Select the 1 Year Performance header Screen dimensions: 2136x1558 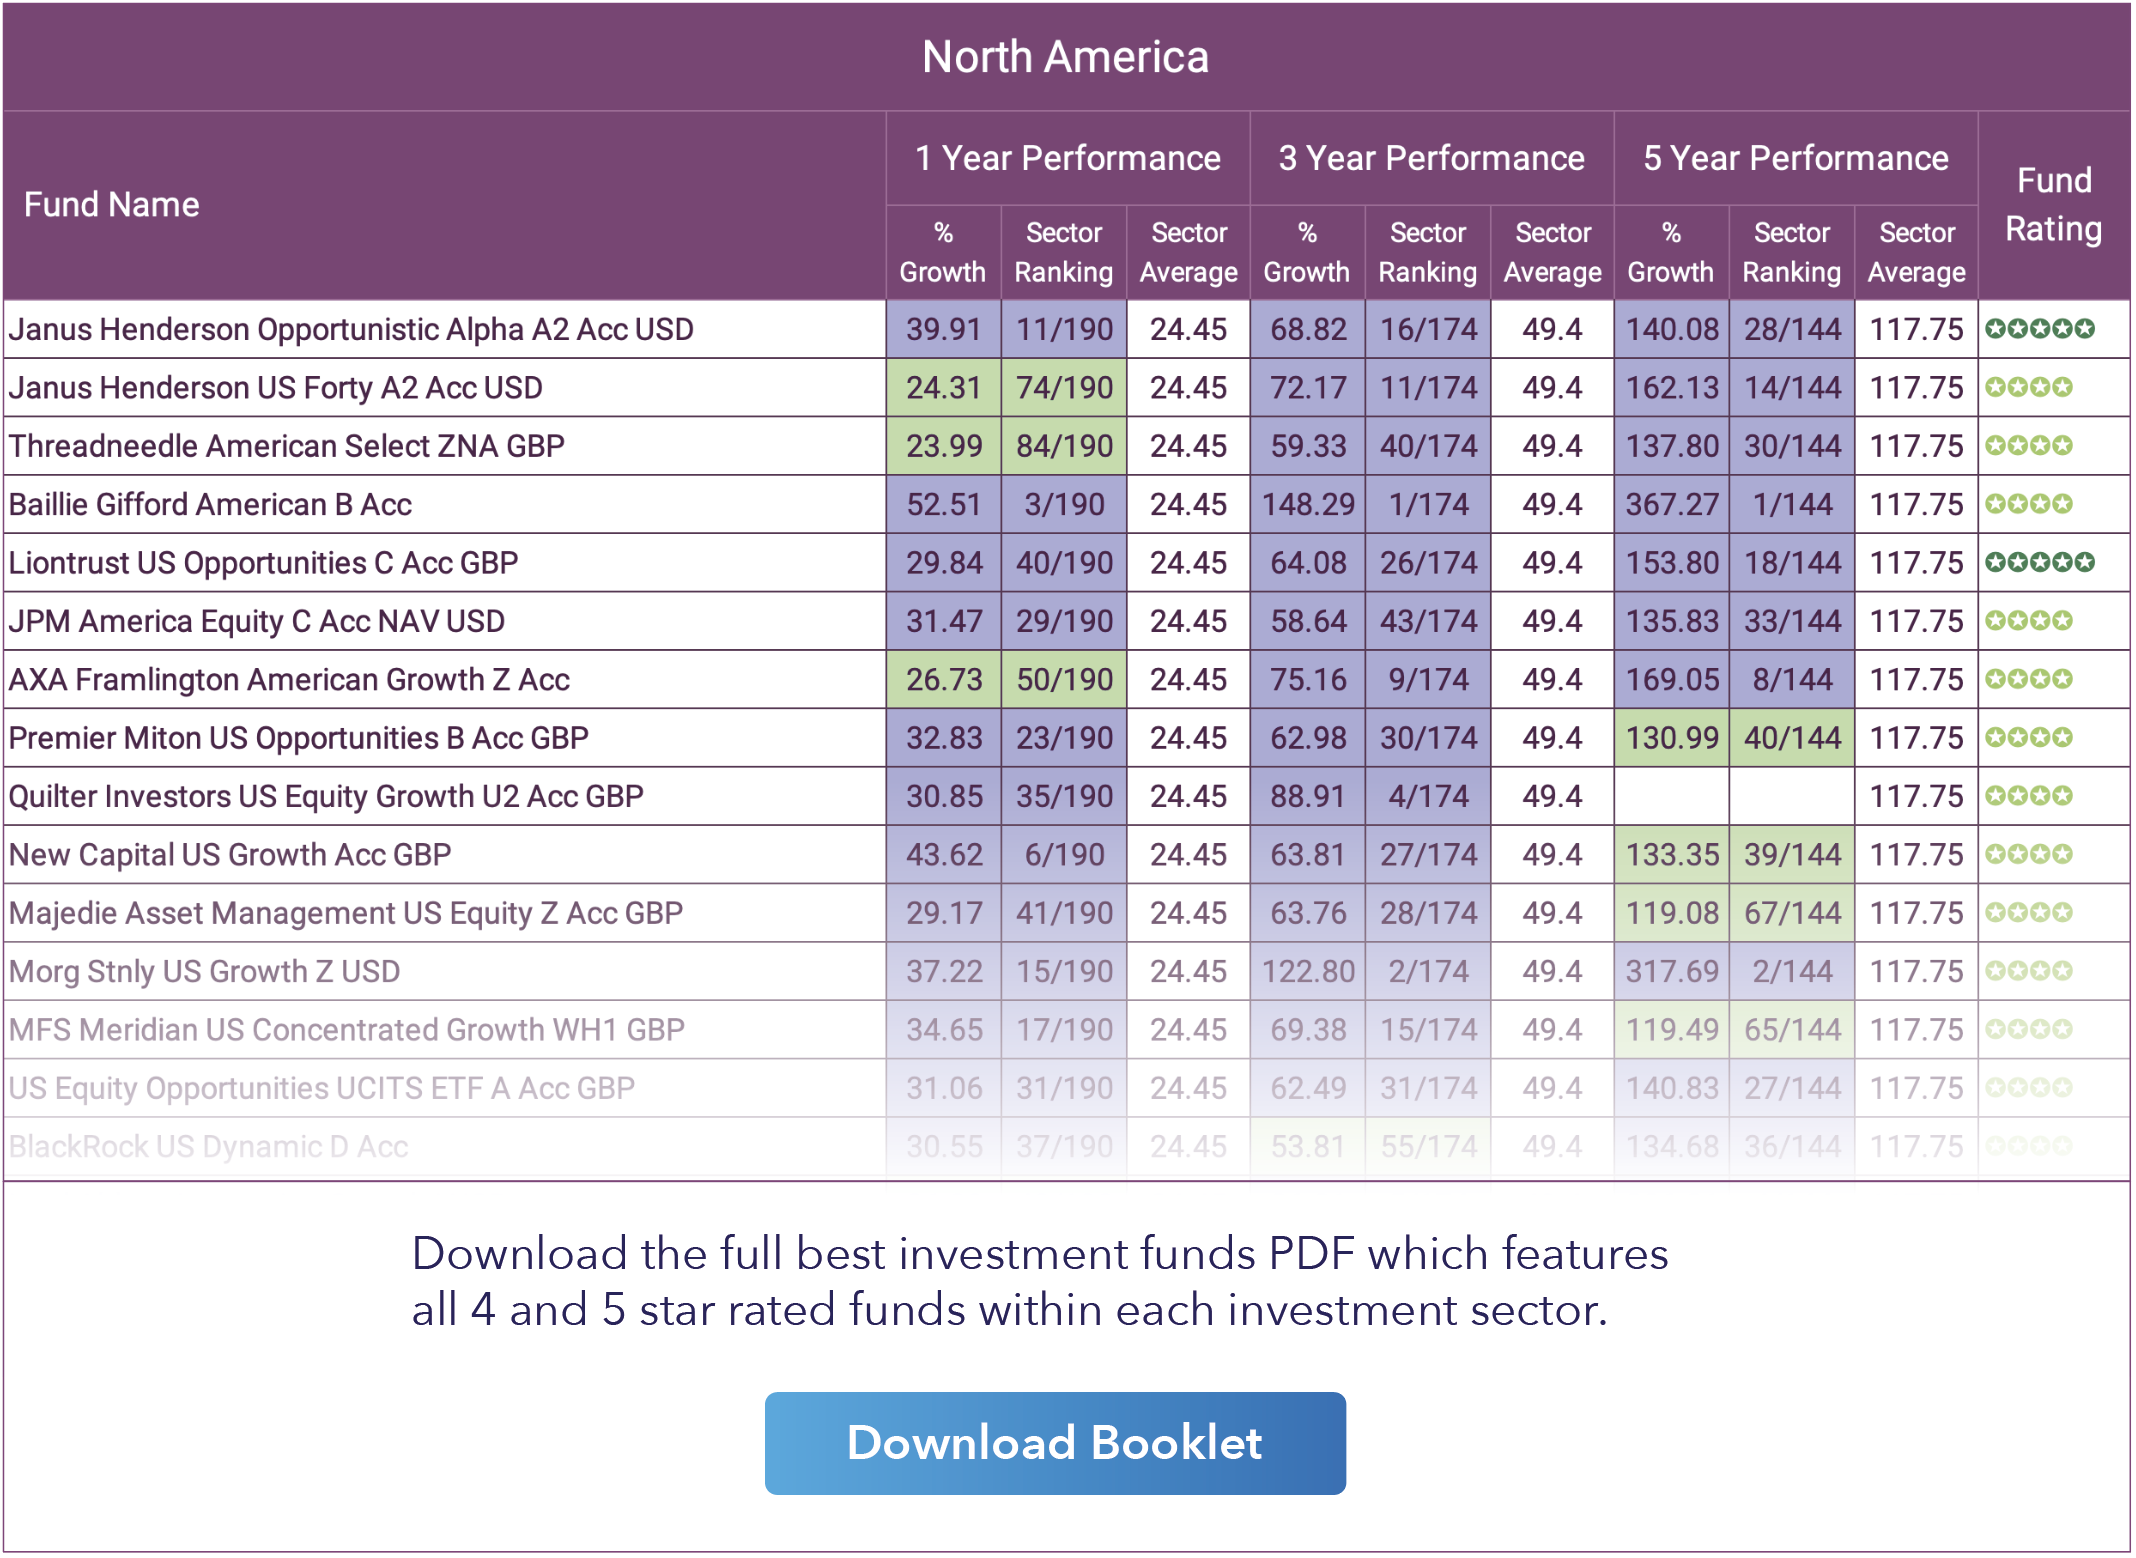pos(1067,158)
